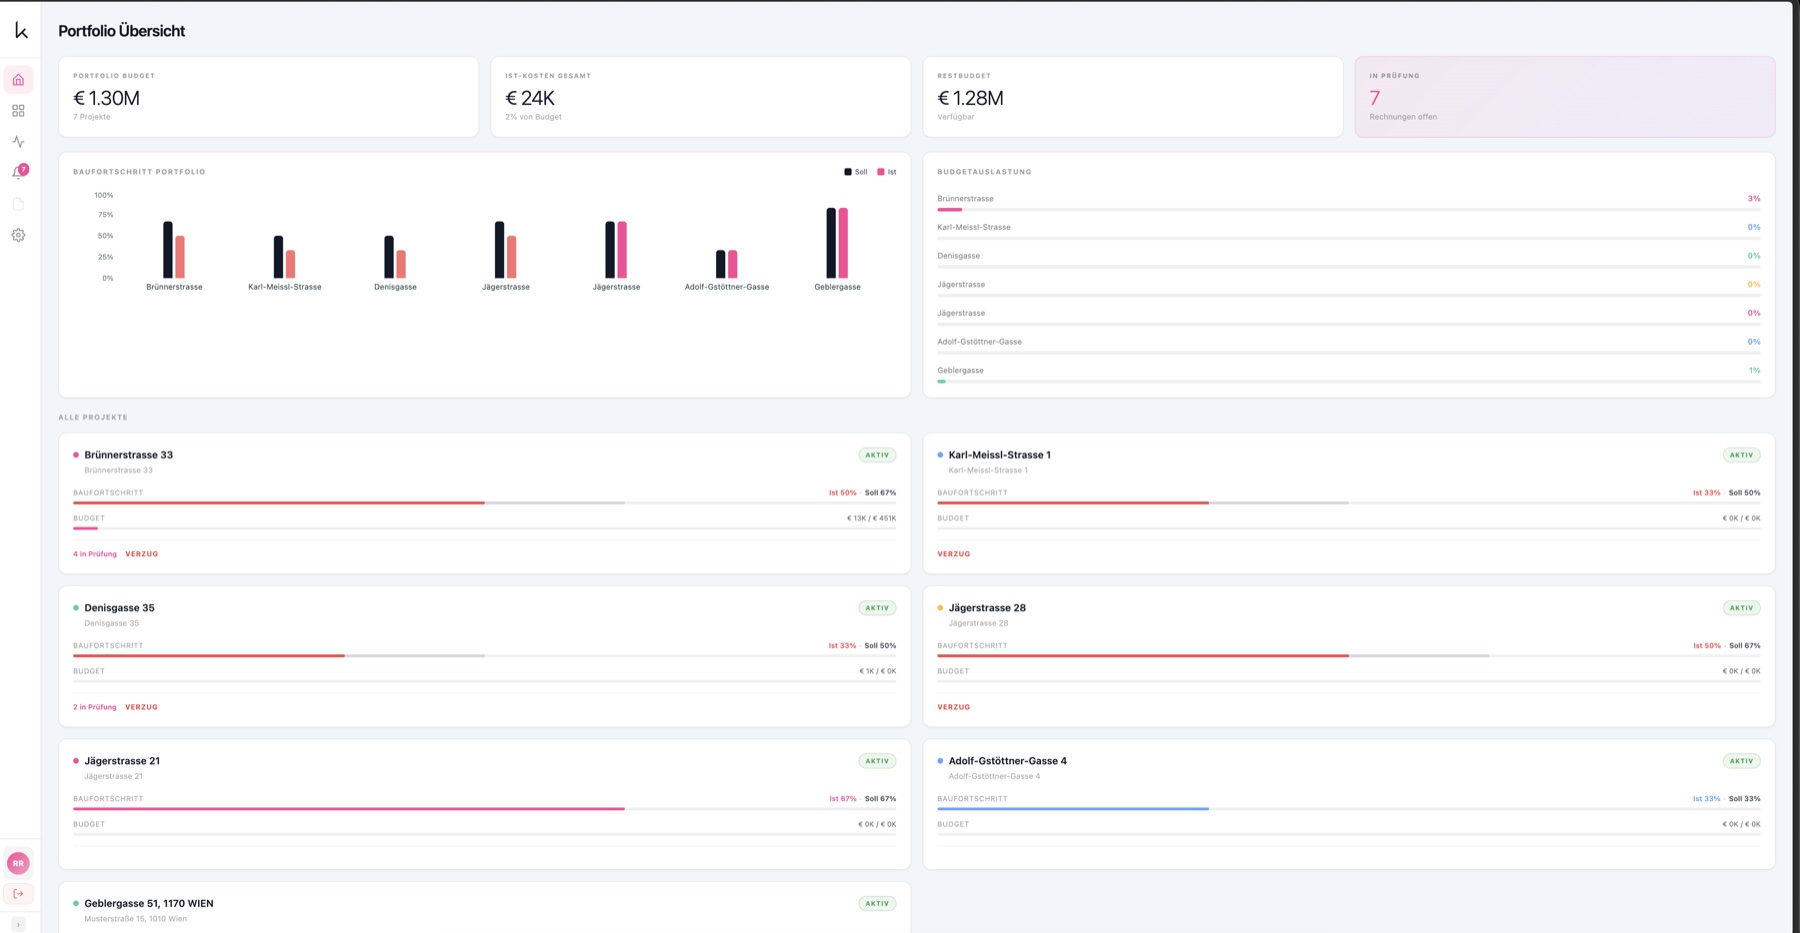
Task: Click the RR user avatar
Action: (18, 863)
